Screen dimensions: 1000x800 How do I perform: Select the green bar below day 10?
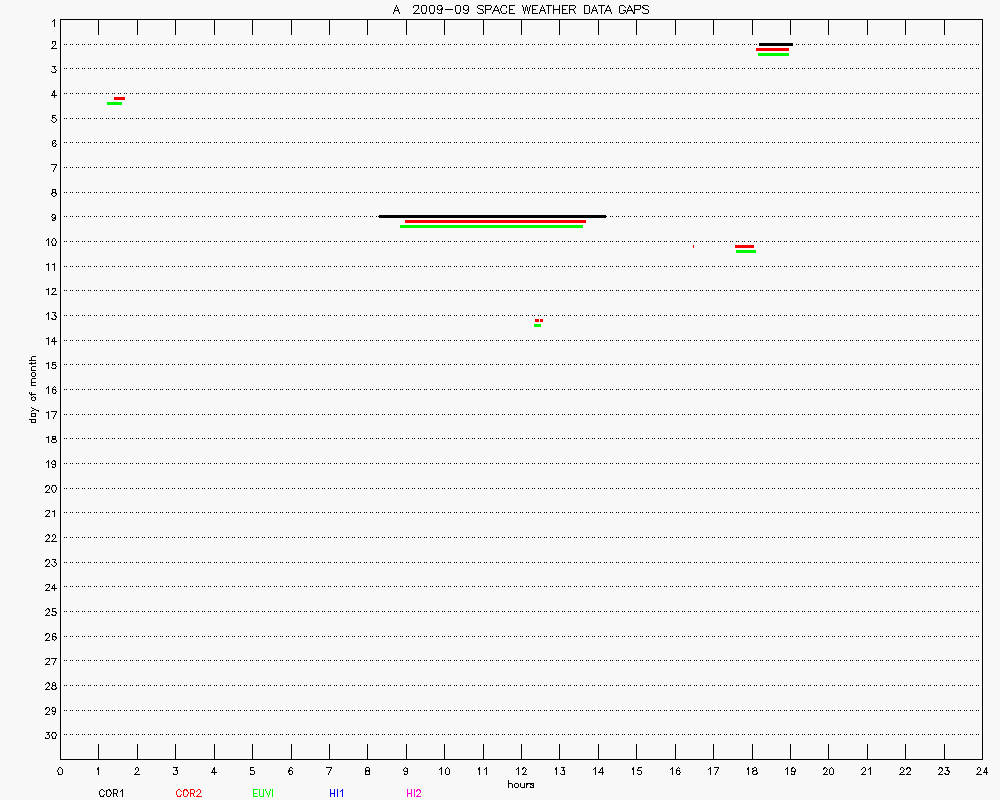click(x=746, y=251)
